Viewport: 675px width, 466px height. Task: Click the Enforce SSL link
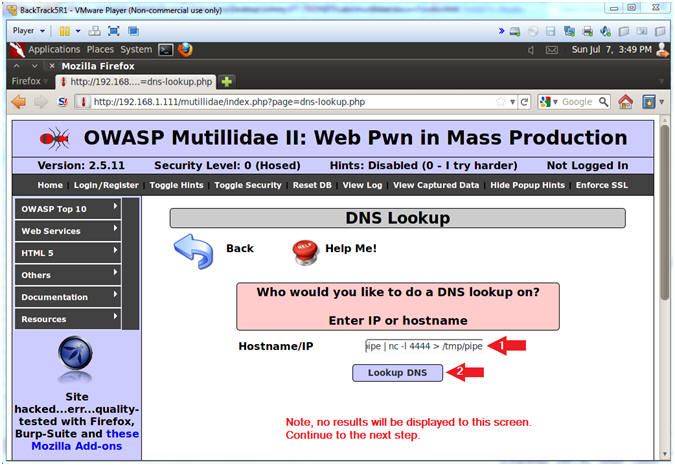tap(602, 185)
